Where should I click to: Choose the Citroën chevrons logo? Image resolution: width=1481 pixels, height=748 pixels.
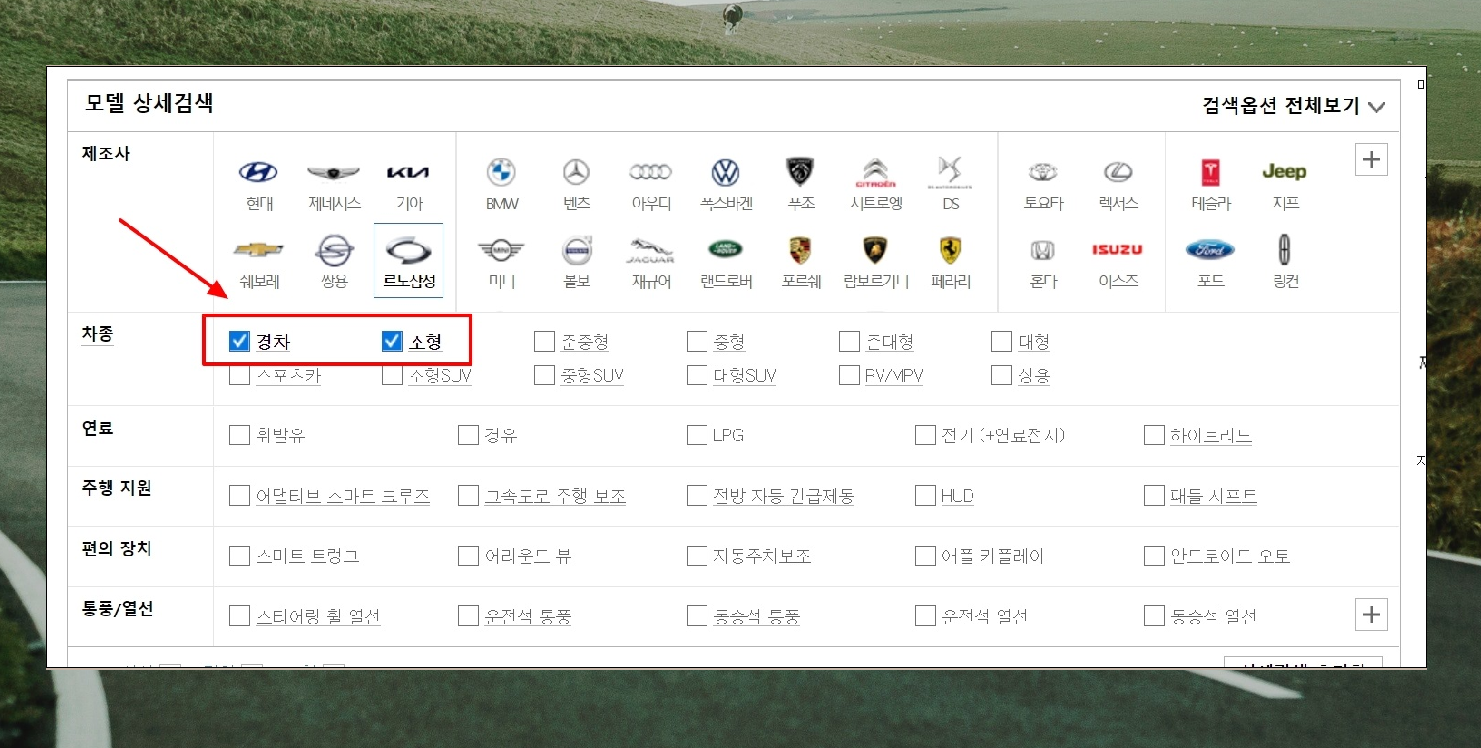(875, 172)
